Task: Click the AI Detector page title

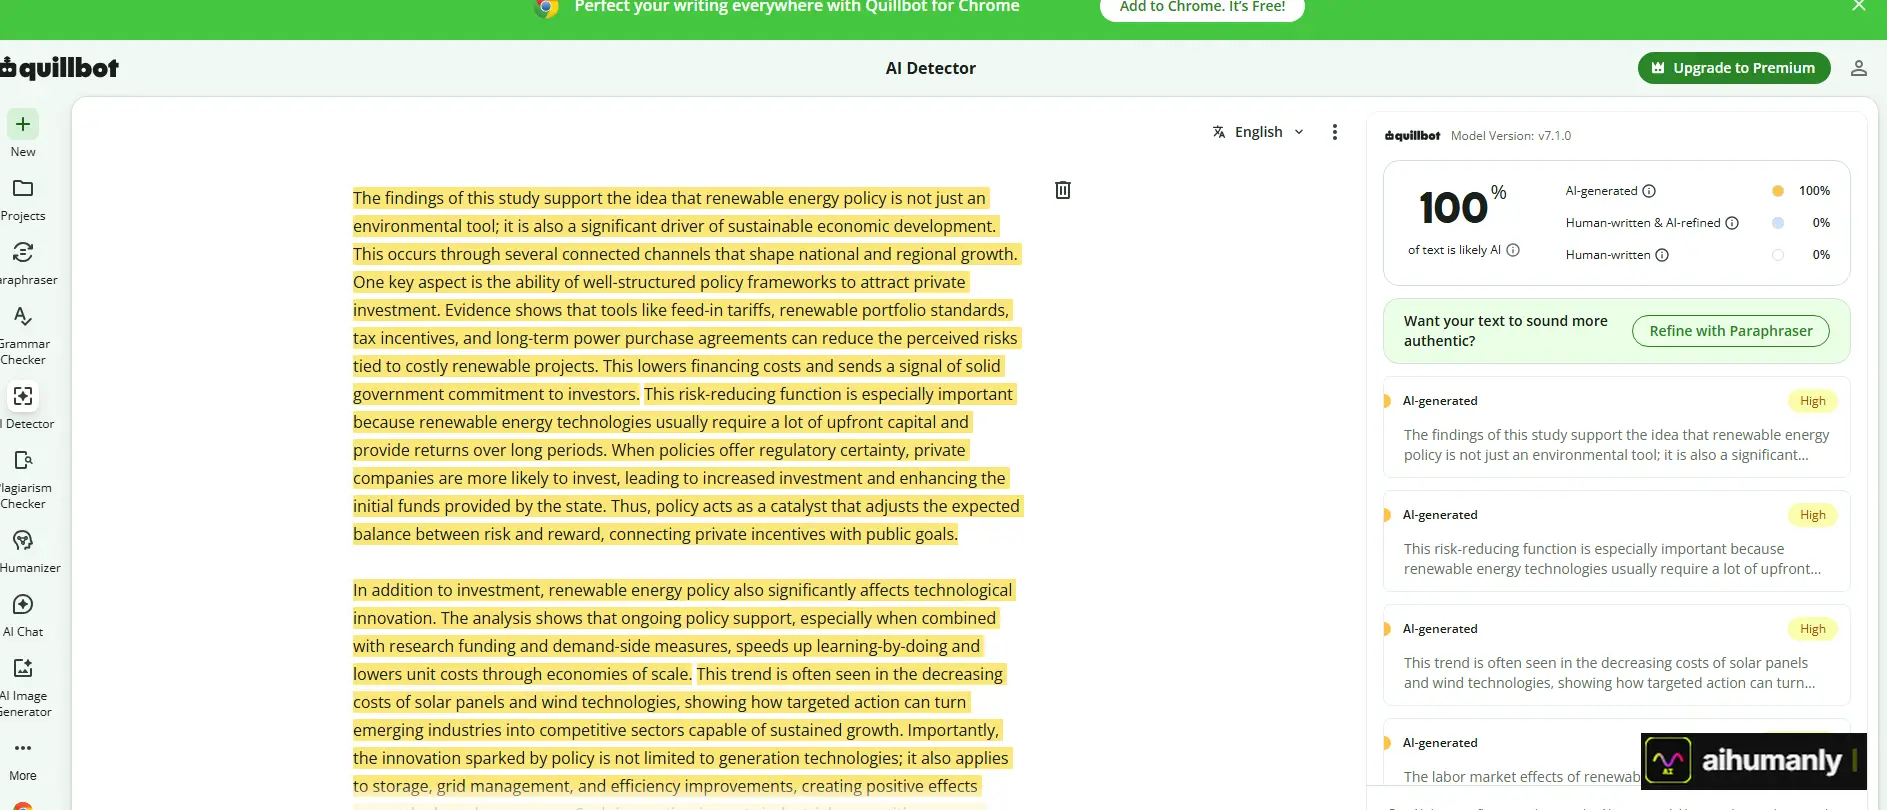Action: [x=930, y=68]
